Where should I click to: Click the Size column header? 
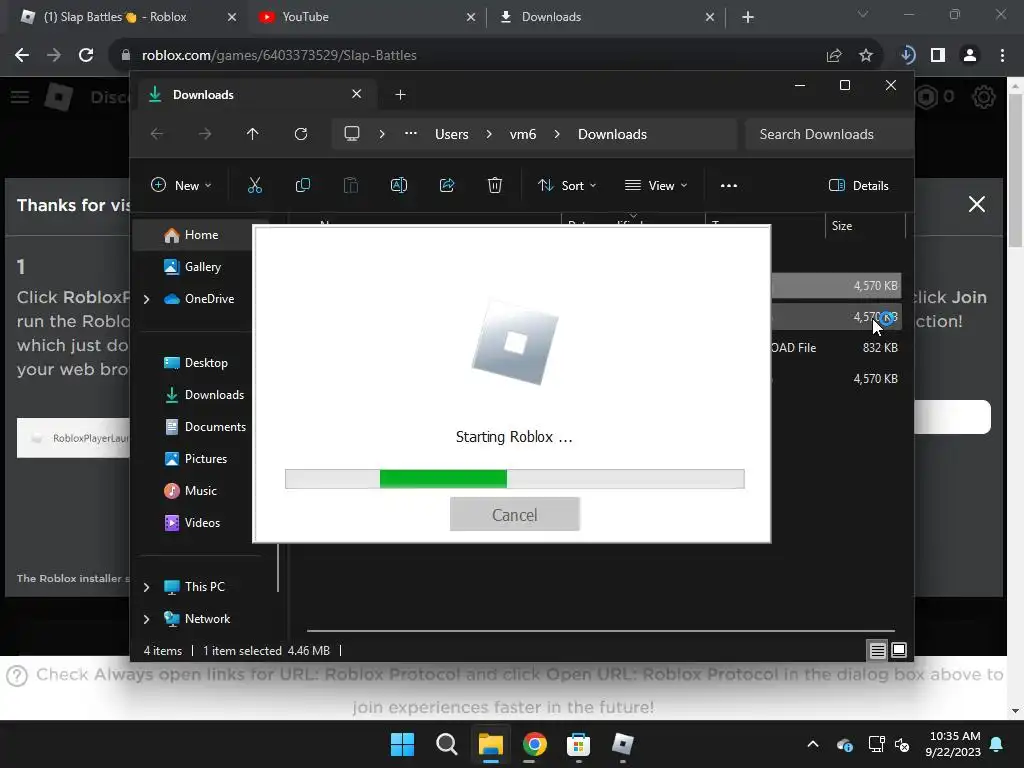(865, 226)
